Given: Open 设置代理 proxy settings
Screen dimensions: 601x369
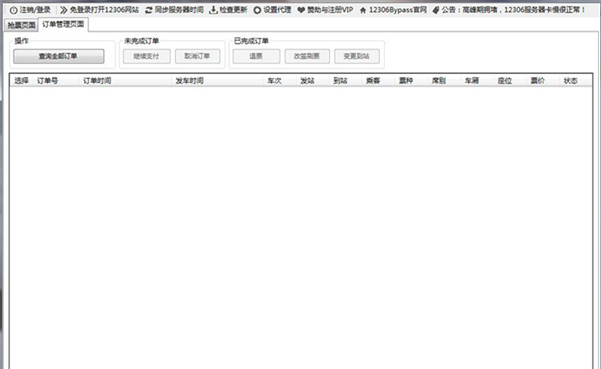Looking at the screenshot, I should (273, 10).
